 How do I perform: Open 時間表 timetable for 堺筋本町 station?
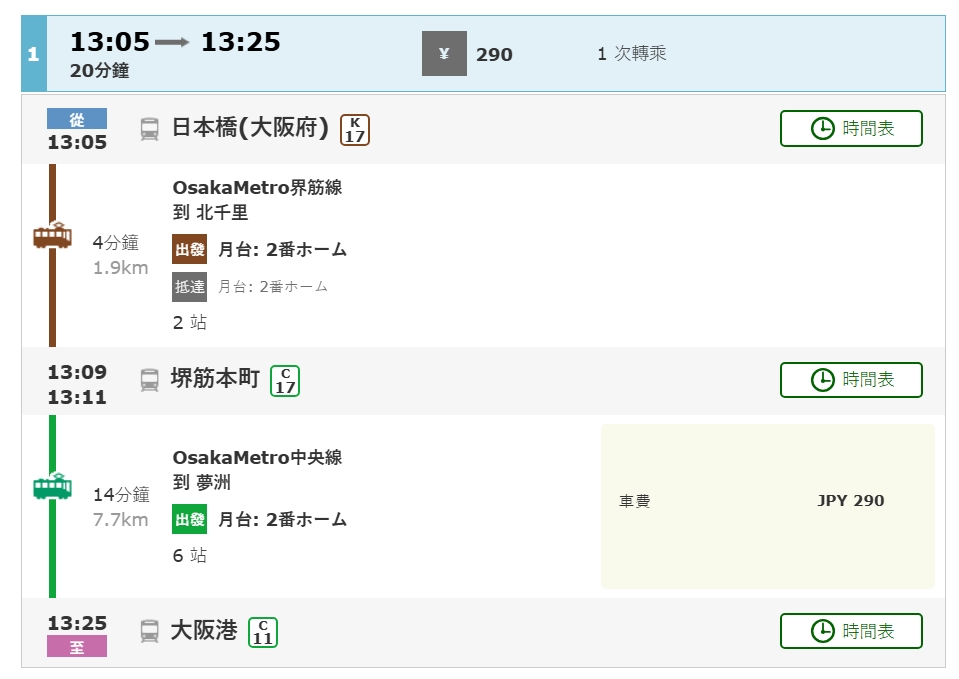click(851, 380)
